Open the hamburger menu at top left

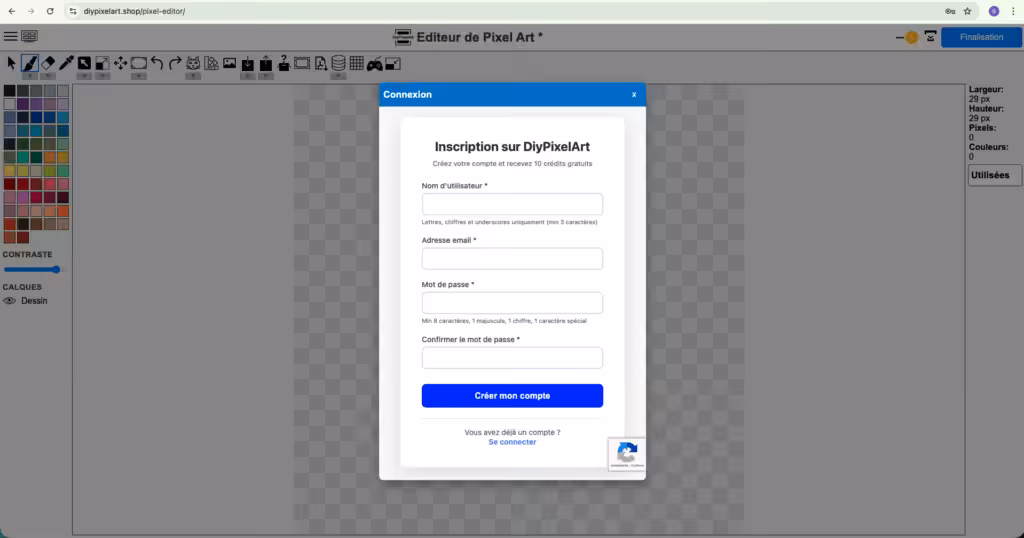[10, 37]
